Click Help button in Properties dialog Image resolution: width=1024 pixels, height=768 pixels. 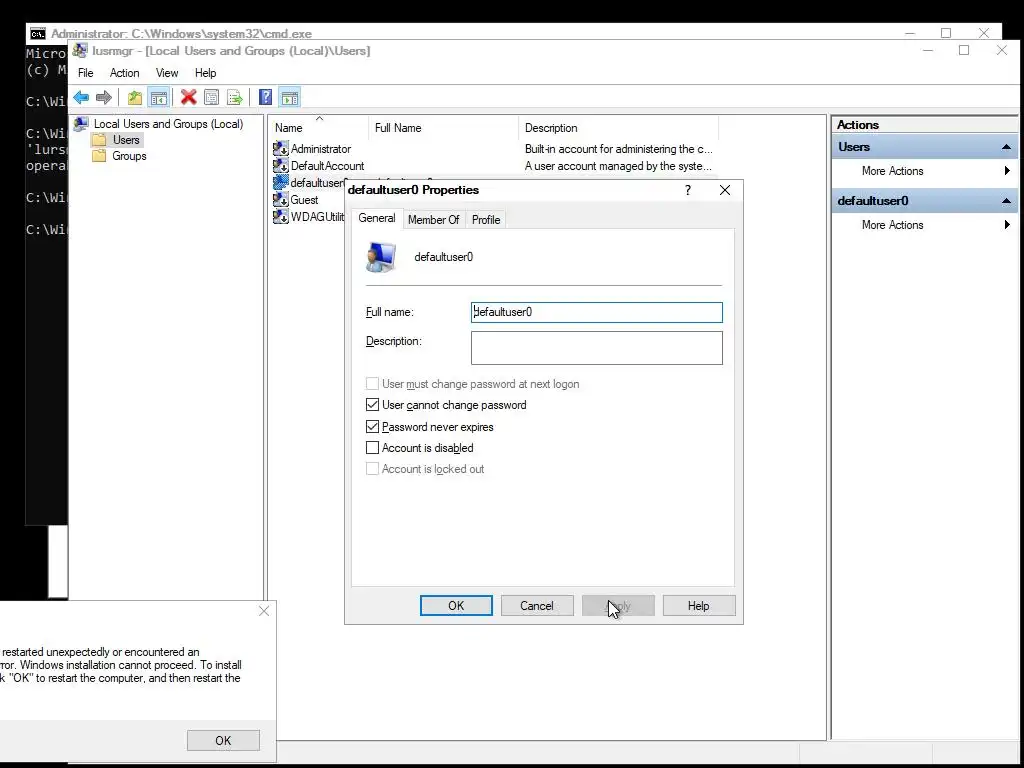[x=699, y=606]
